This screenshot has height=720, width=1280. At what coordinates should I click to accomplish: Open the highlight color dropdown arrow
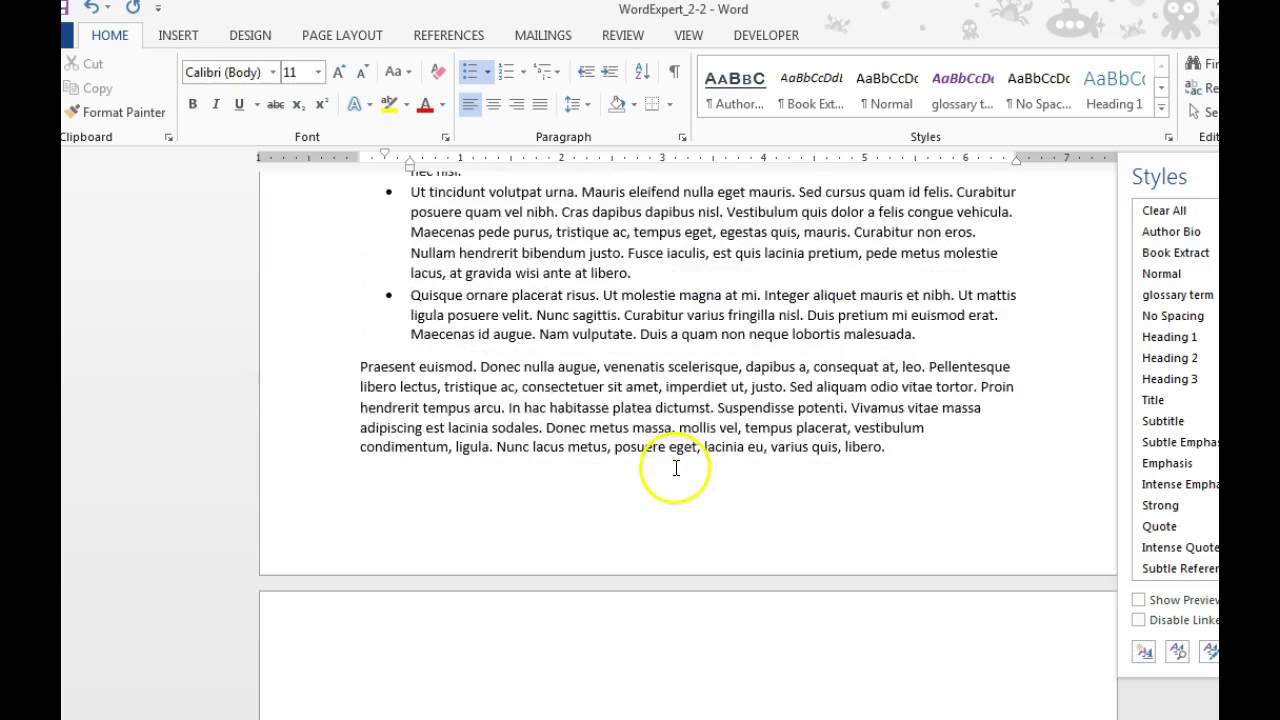click(x=406, y=104)
